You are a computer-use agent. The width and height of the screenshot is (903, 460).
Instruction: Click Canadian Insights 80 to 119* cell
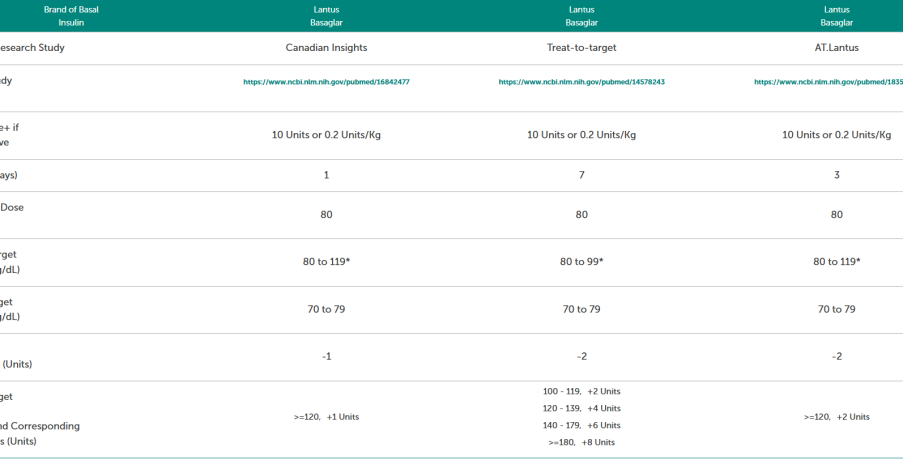pyautogui.click(x=326, y=262)
